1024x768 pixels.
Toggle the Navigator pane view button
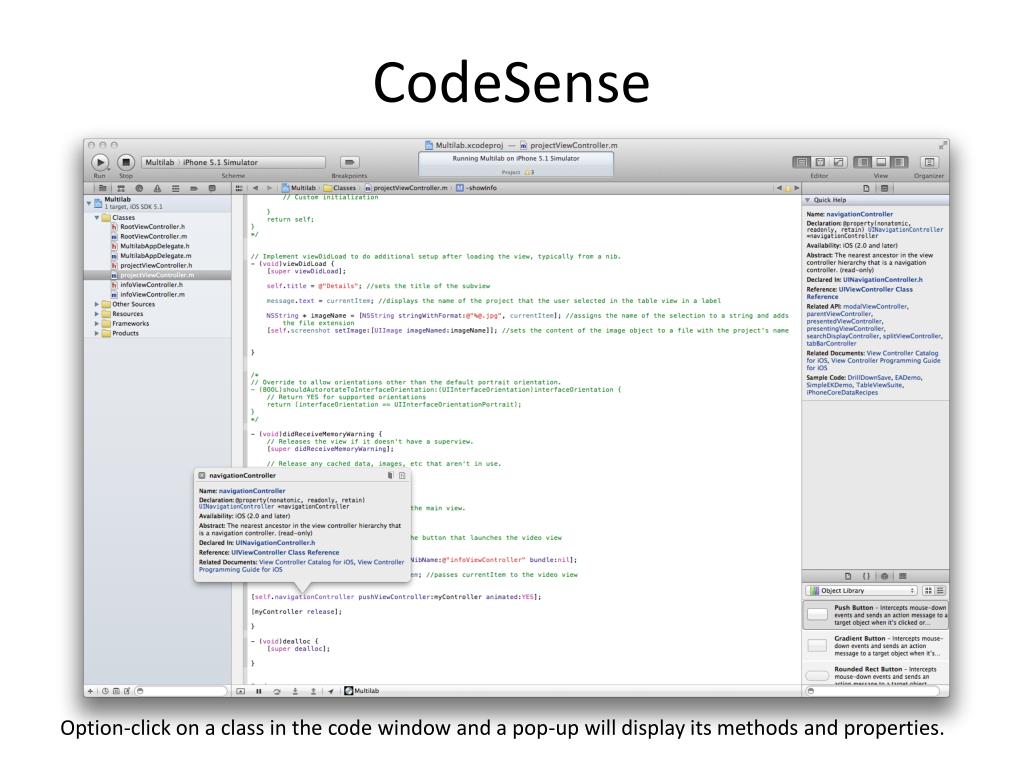(863, 162)
